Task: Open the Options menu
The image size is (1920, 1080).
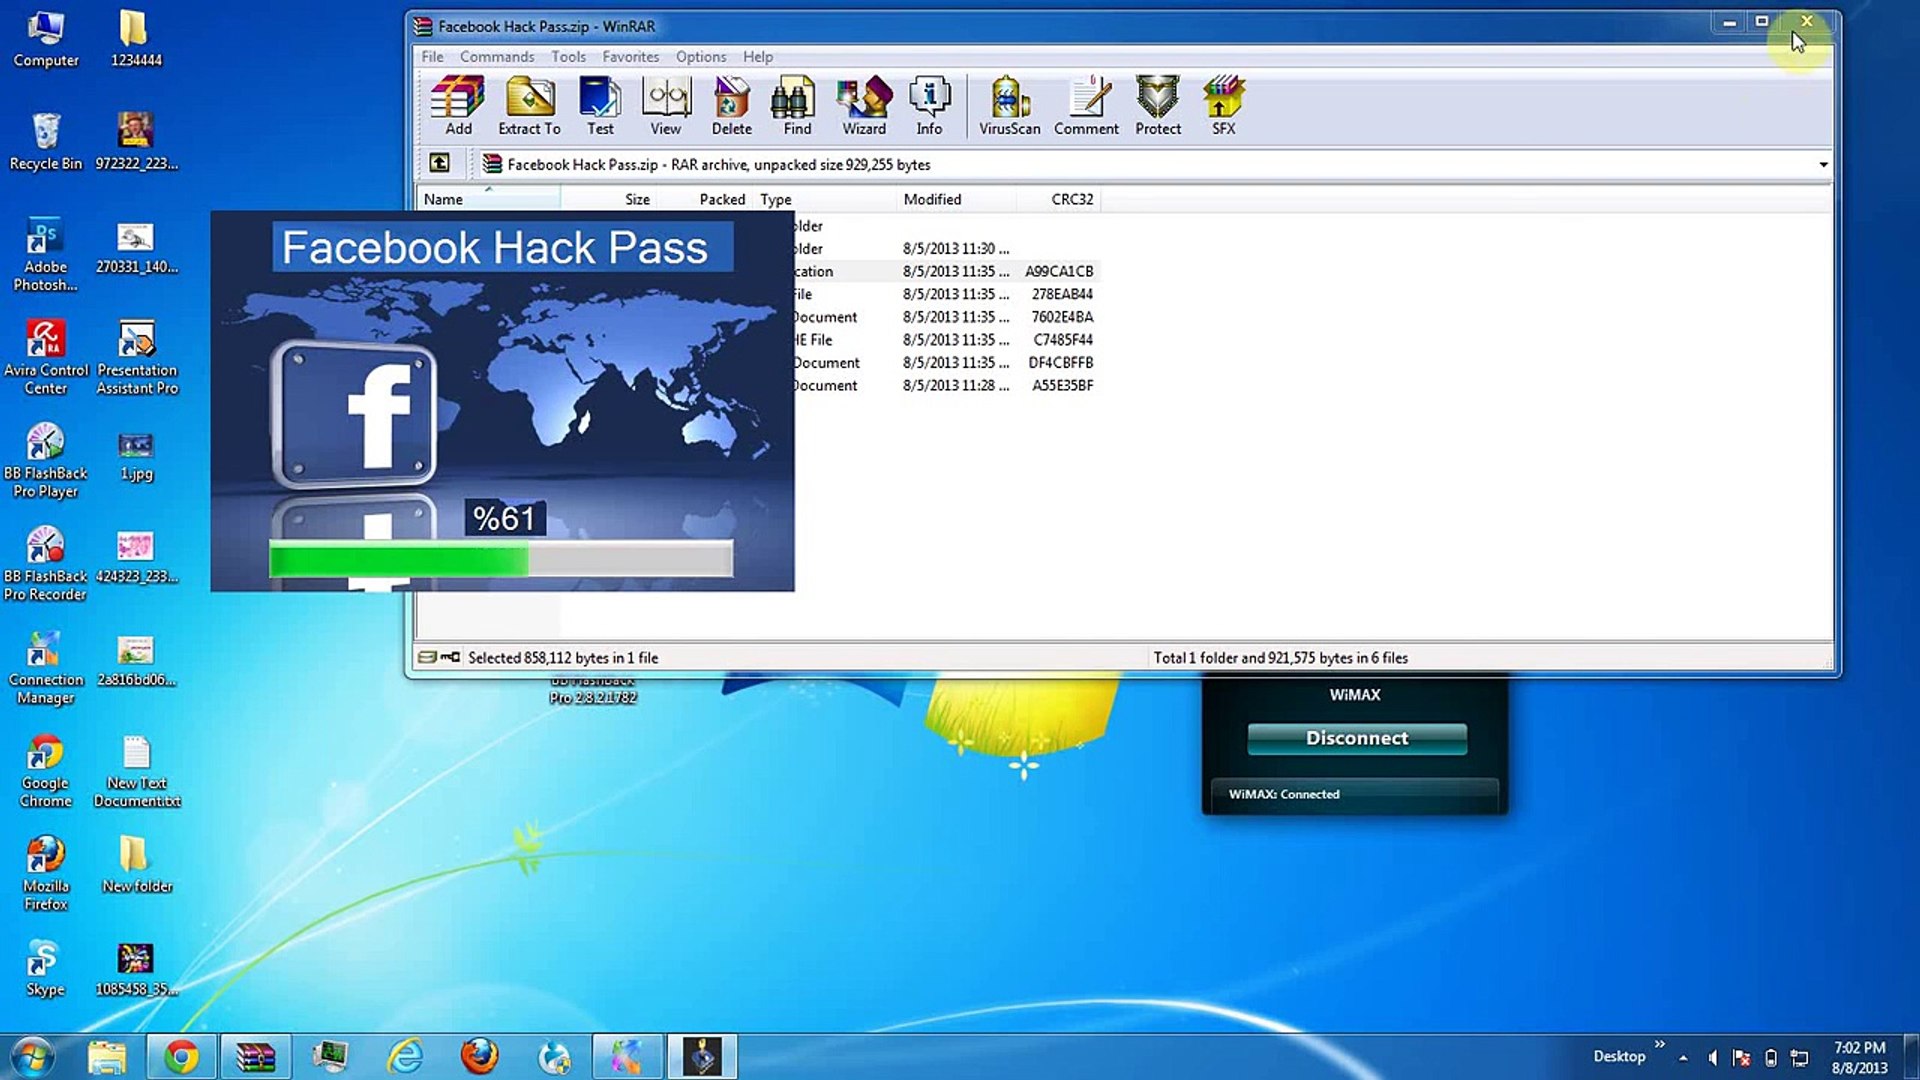Action: click(700, 57)
